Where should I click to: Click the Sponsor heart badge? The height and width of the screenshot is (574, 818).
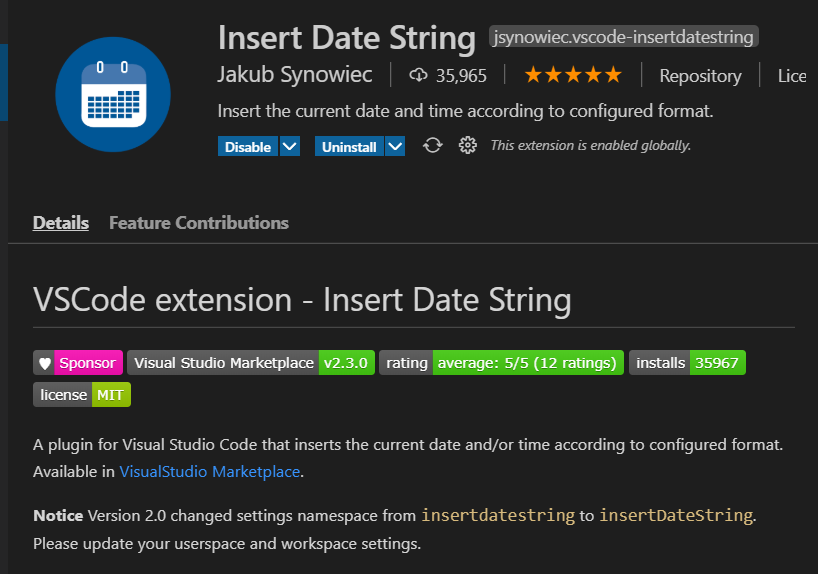coord(78,363)
